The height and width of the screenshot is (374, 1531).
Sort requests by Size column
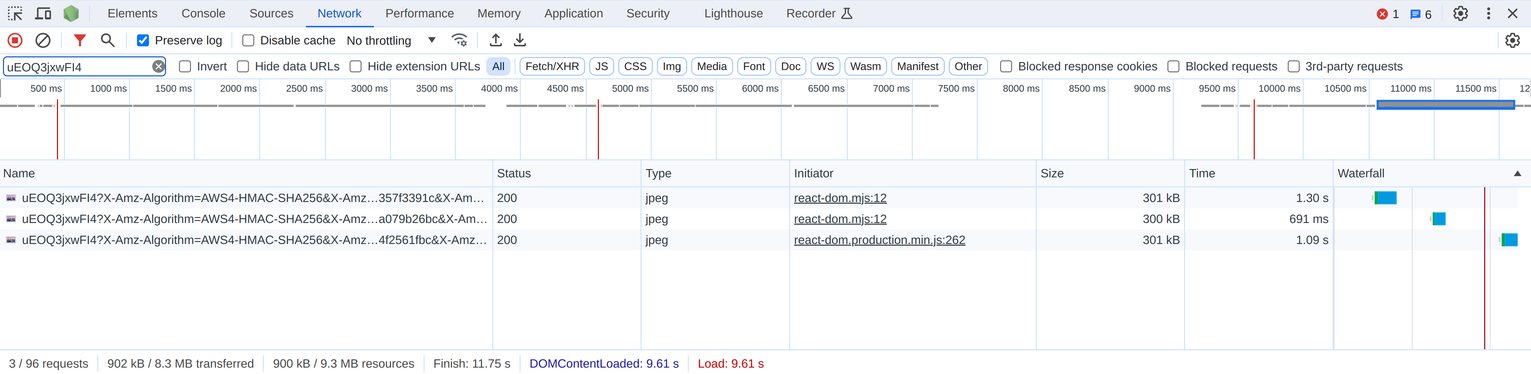(1110, 174)
